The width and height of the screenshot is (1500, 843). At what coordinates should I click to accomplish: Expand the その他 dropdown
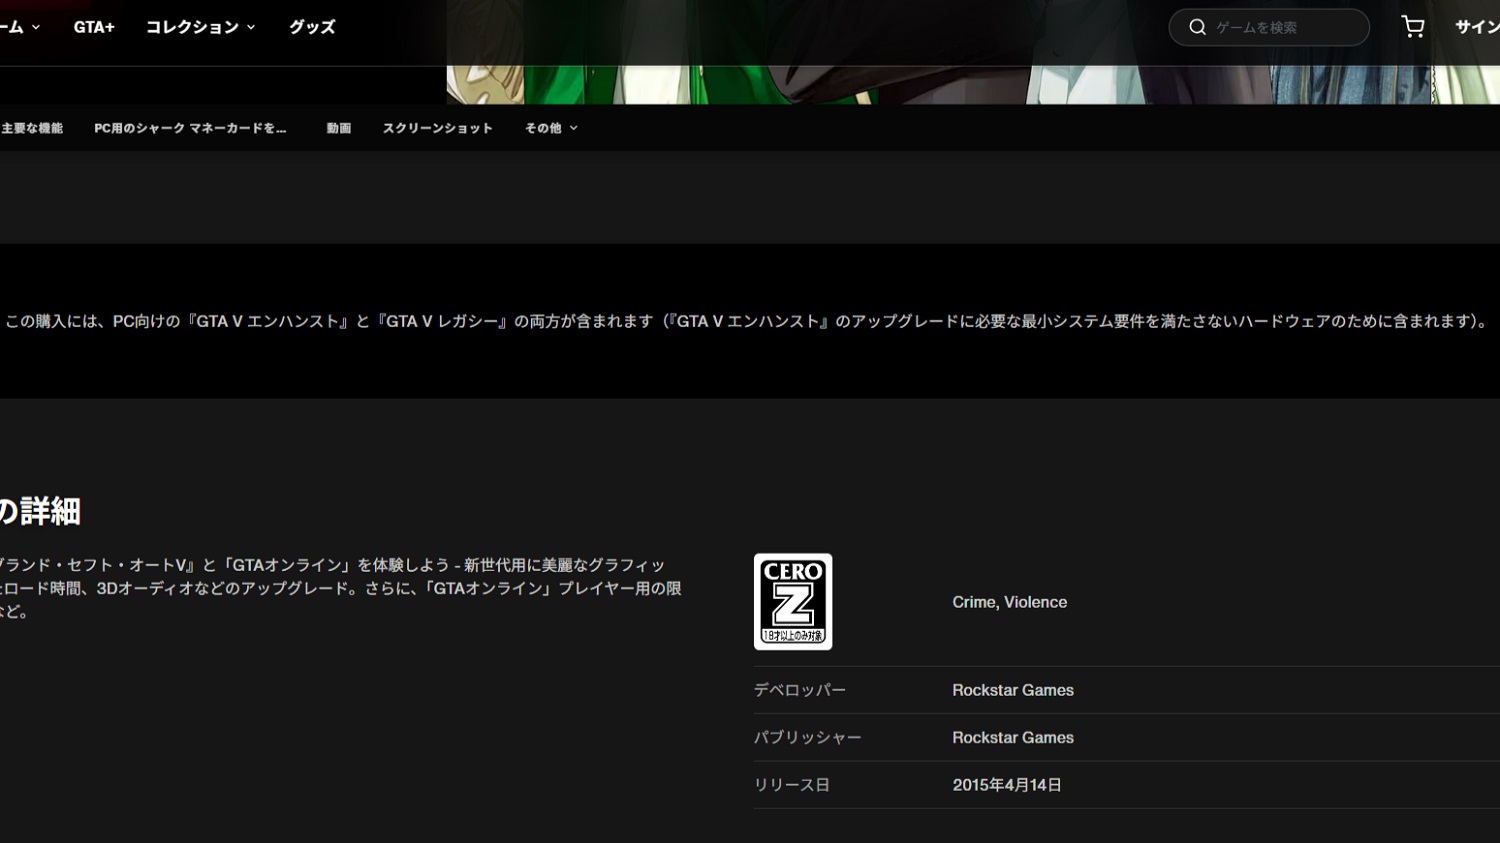(x=551, y=128)
